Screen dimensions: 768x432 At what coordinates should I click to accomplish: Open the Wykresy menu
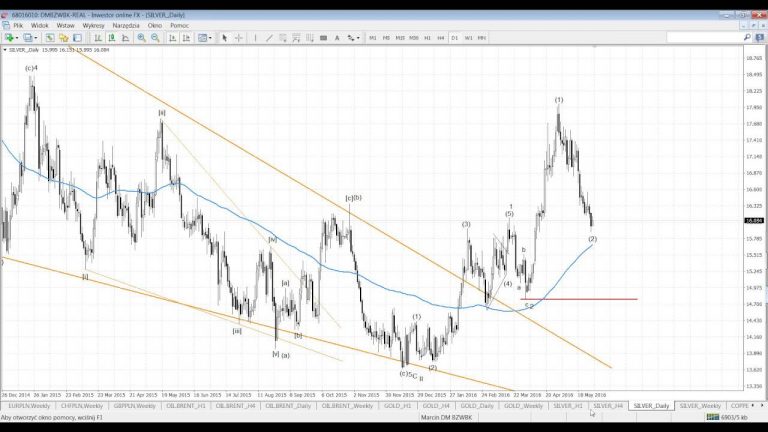[93, 25]
